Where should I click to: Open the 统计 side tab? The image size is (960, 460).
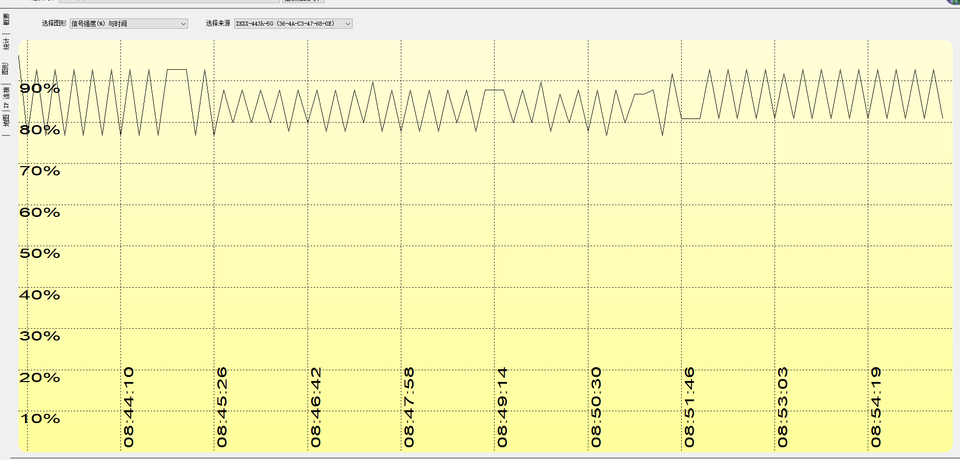pyautogui.click(x=6, y=44)
